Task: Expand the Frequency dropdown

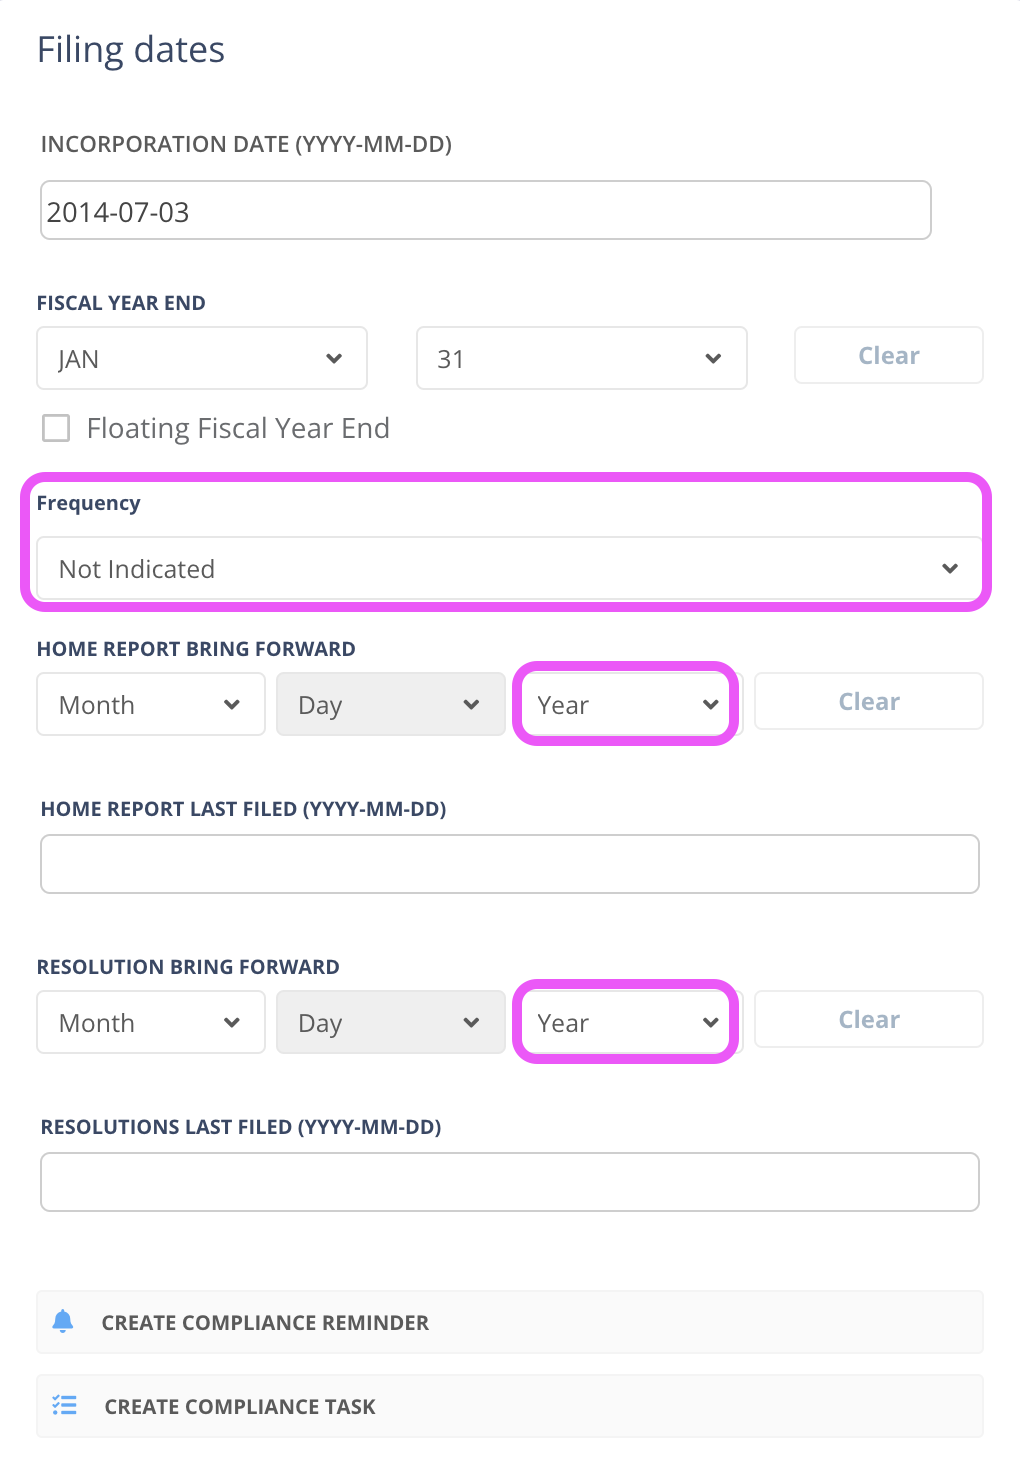Action: [x=509, y=569]
